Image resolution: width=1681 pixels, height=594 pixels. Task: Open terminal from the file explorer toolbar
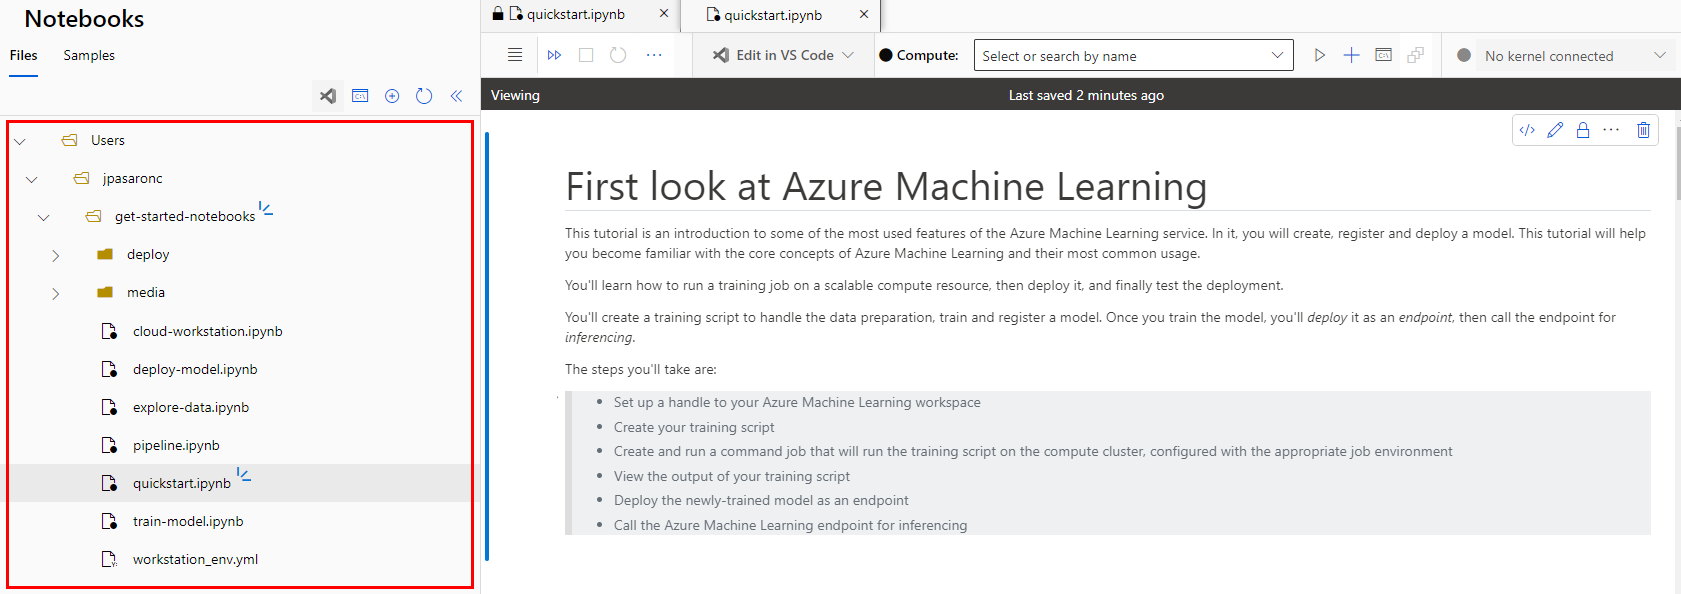(360, 96)
